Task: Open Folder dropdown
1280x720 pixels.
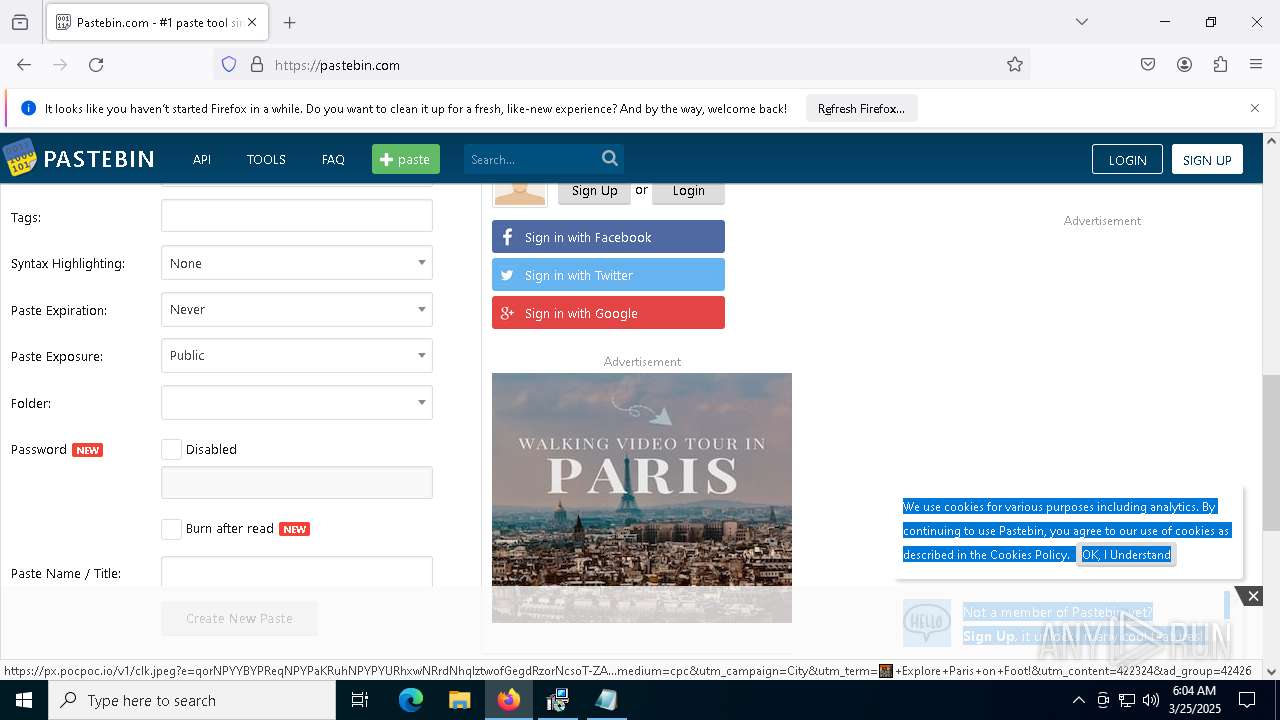Action: point(297,402)
